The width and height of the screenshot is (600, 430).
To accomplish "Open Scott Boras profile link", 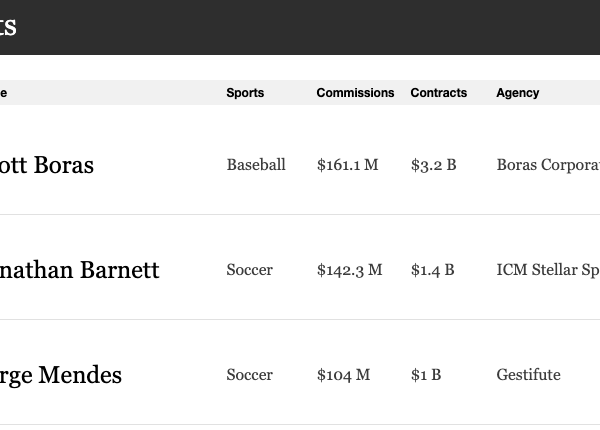I will [x=47, y=165].
